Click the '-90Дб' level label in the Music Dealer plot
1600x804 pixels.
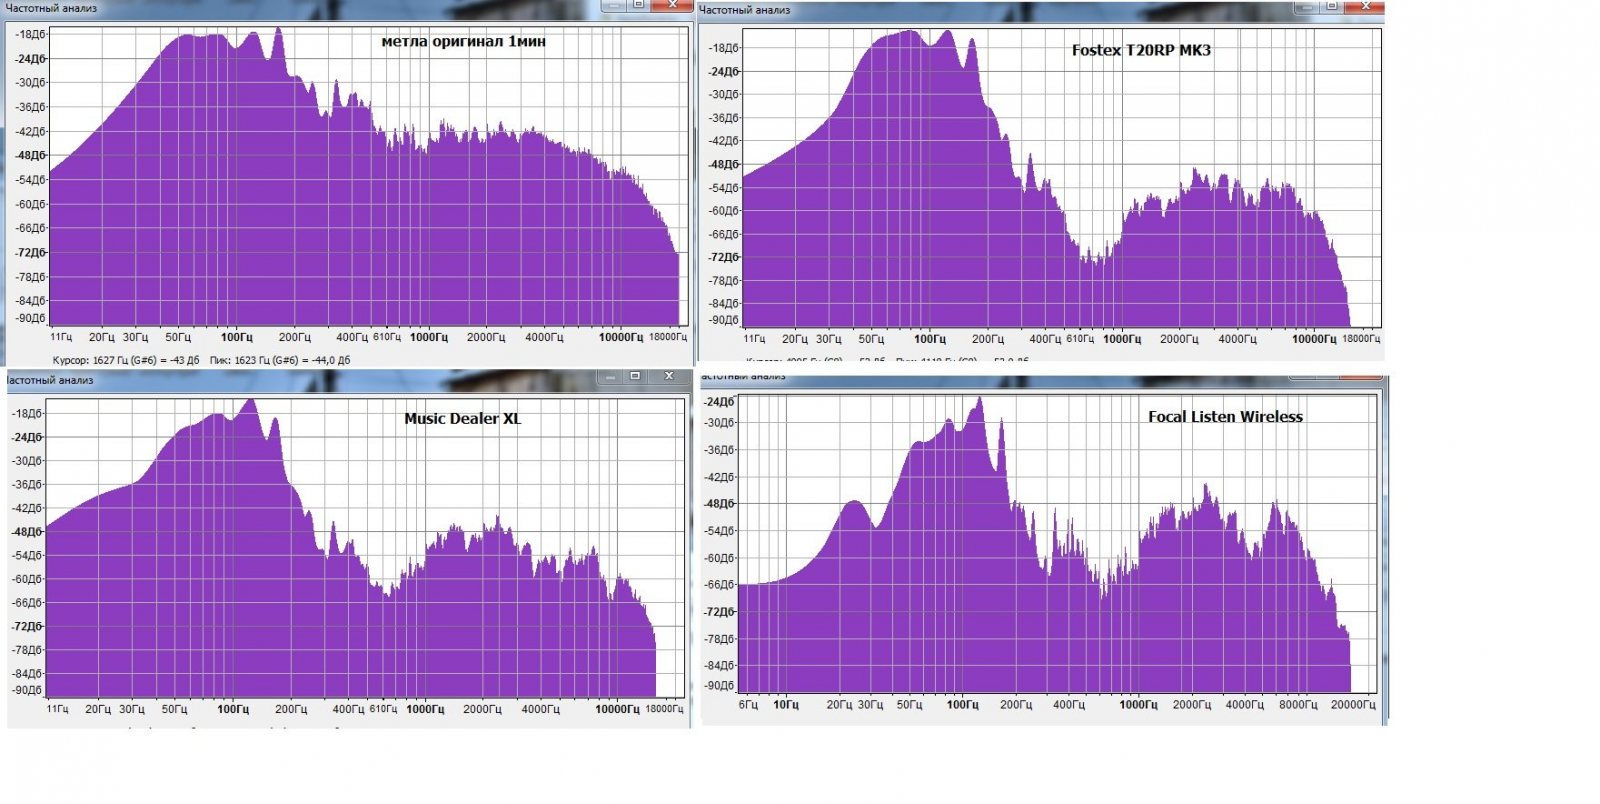(27, 690)
